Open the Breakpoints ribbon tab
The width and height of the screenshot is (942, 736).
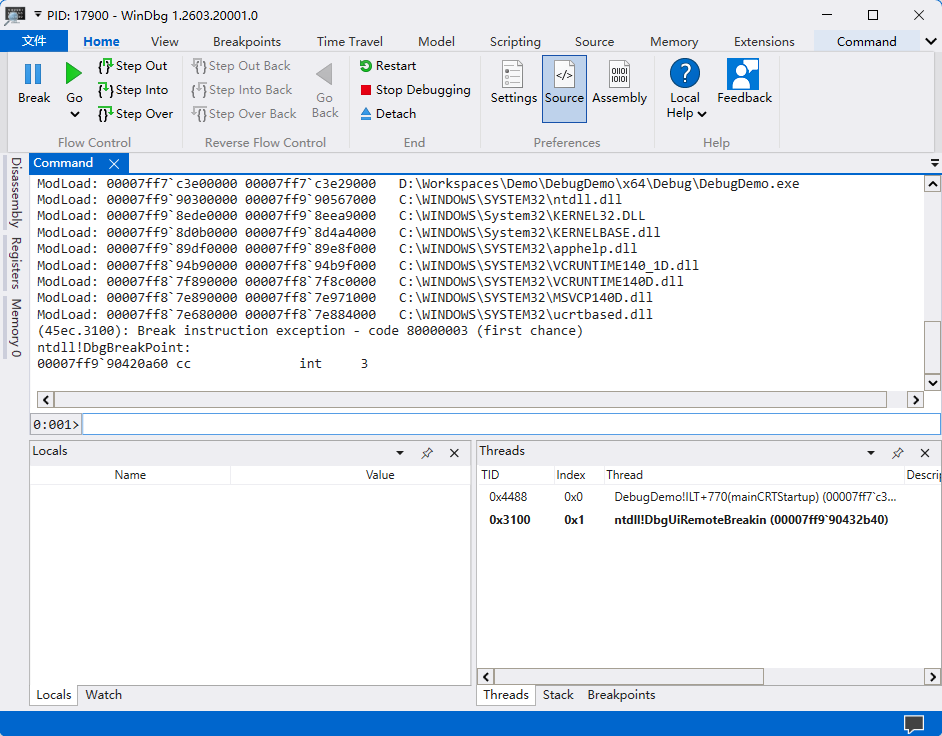click(247, 42)
